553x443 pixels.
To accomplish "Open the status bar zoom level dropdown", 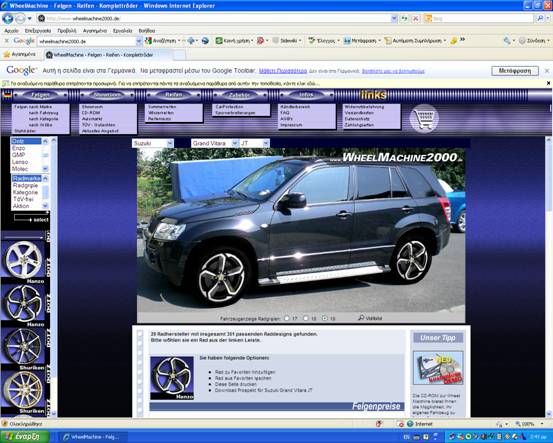I will 542,424.
